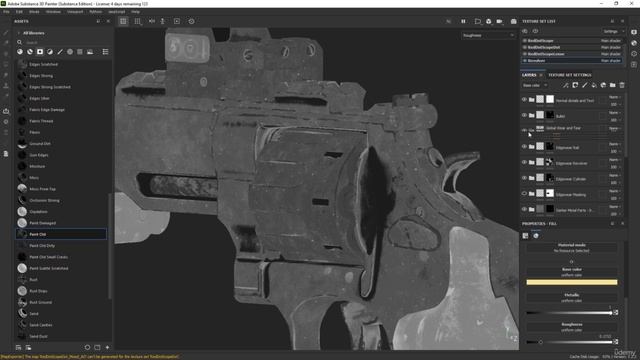Open the yellow Base color swatch
This screenshot has width=640, height=360.
tap(571, 282)
